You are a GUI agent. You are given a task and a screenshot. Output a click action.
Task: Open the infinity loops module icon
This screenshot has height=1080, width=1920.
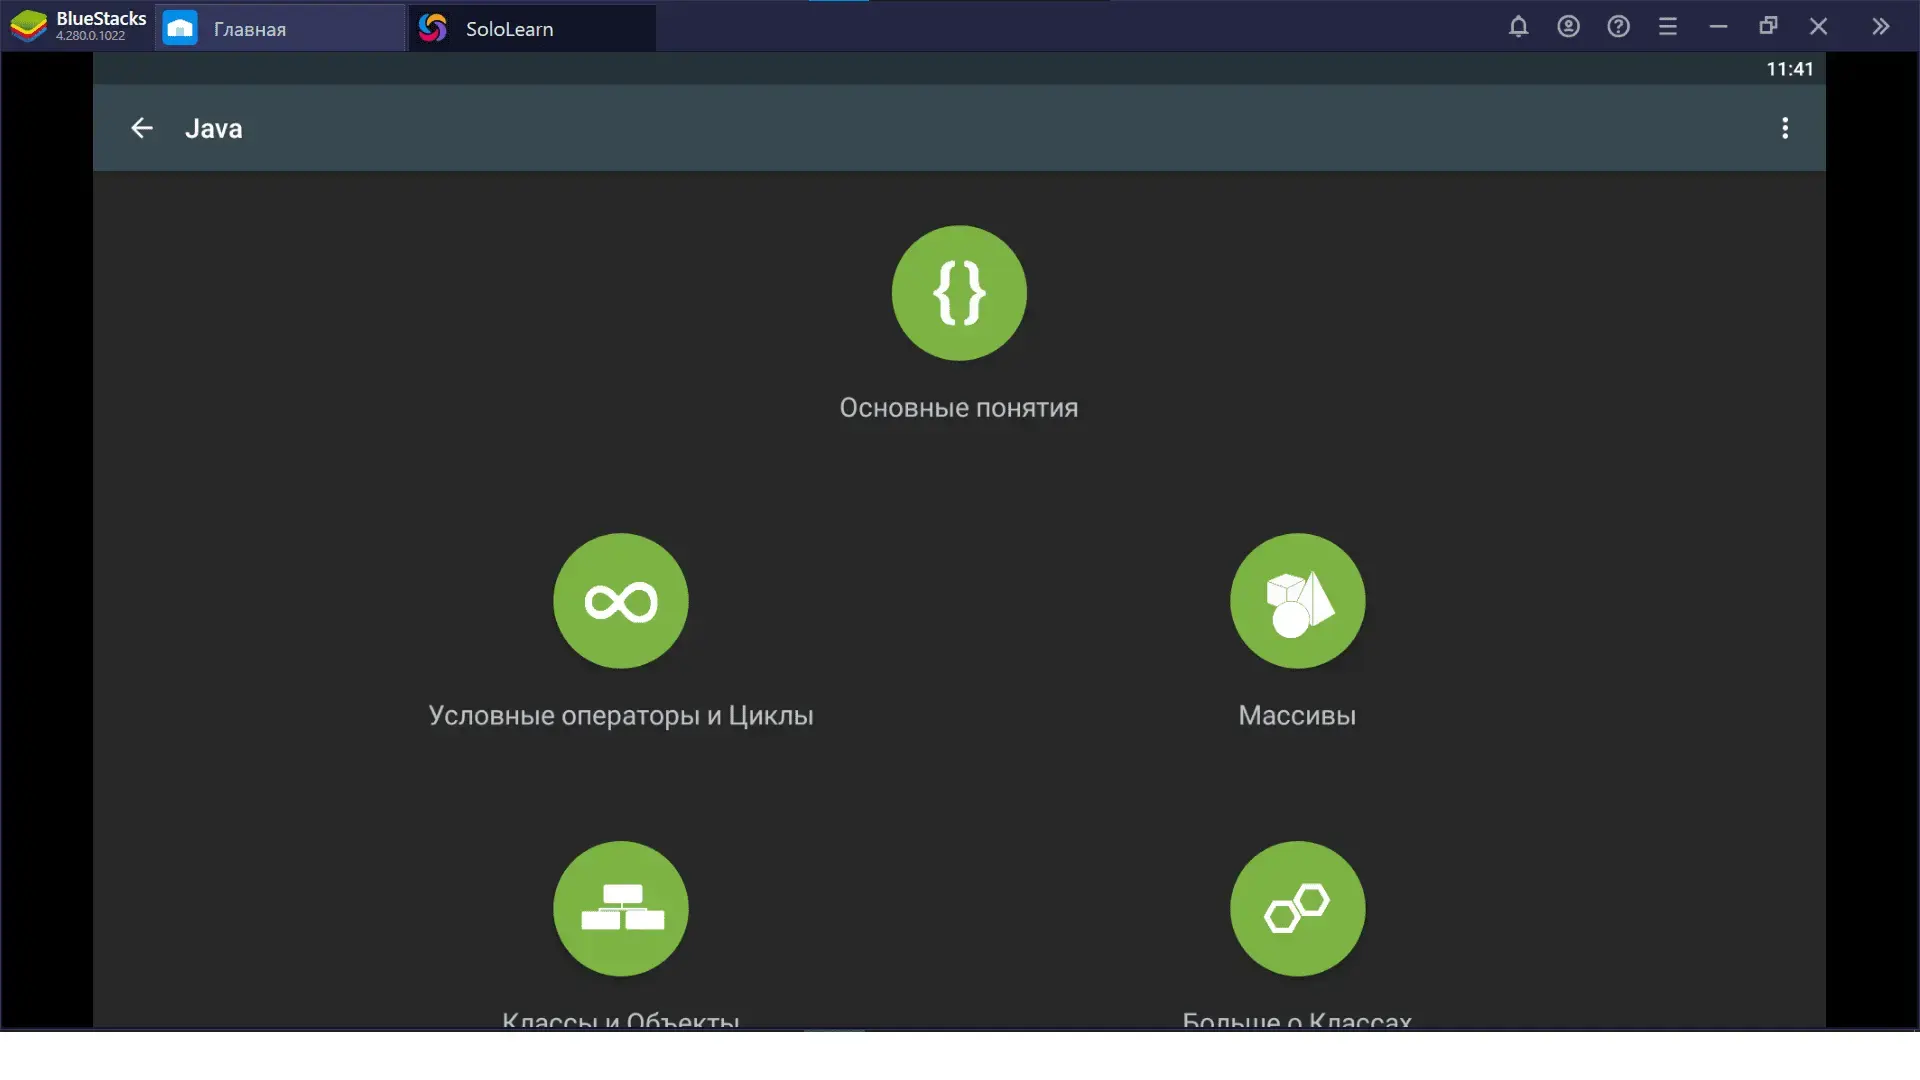[621, 601]
